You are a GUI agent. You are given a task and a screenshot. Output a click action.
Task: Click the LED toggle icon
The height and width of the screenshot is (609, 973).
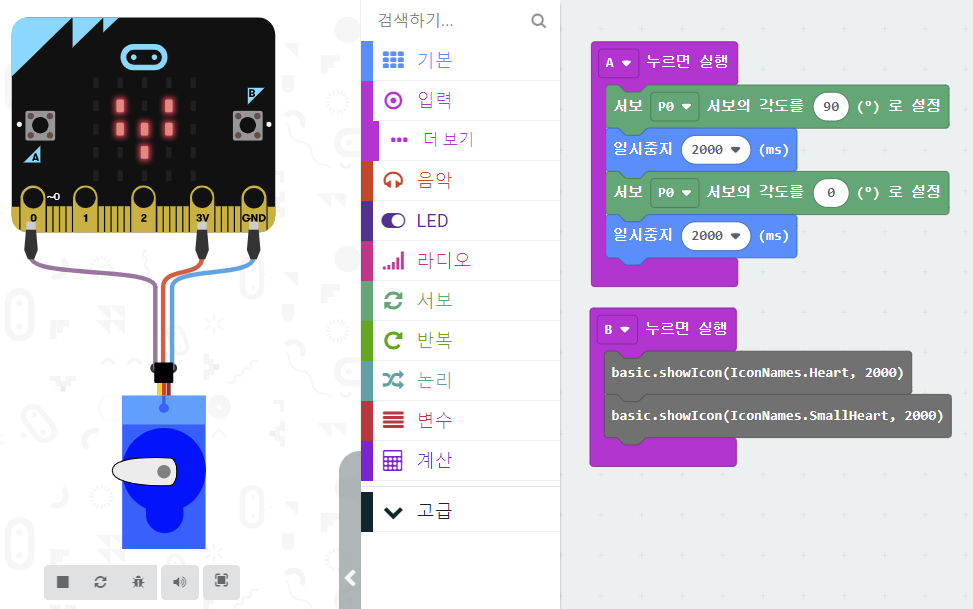pyautogui.click(x=393, y=220)
